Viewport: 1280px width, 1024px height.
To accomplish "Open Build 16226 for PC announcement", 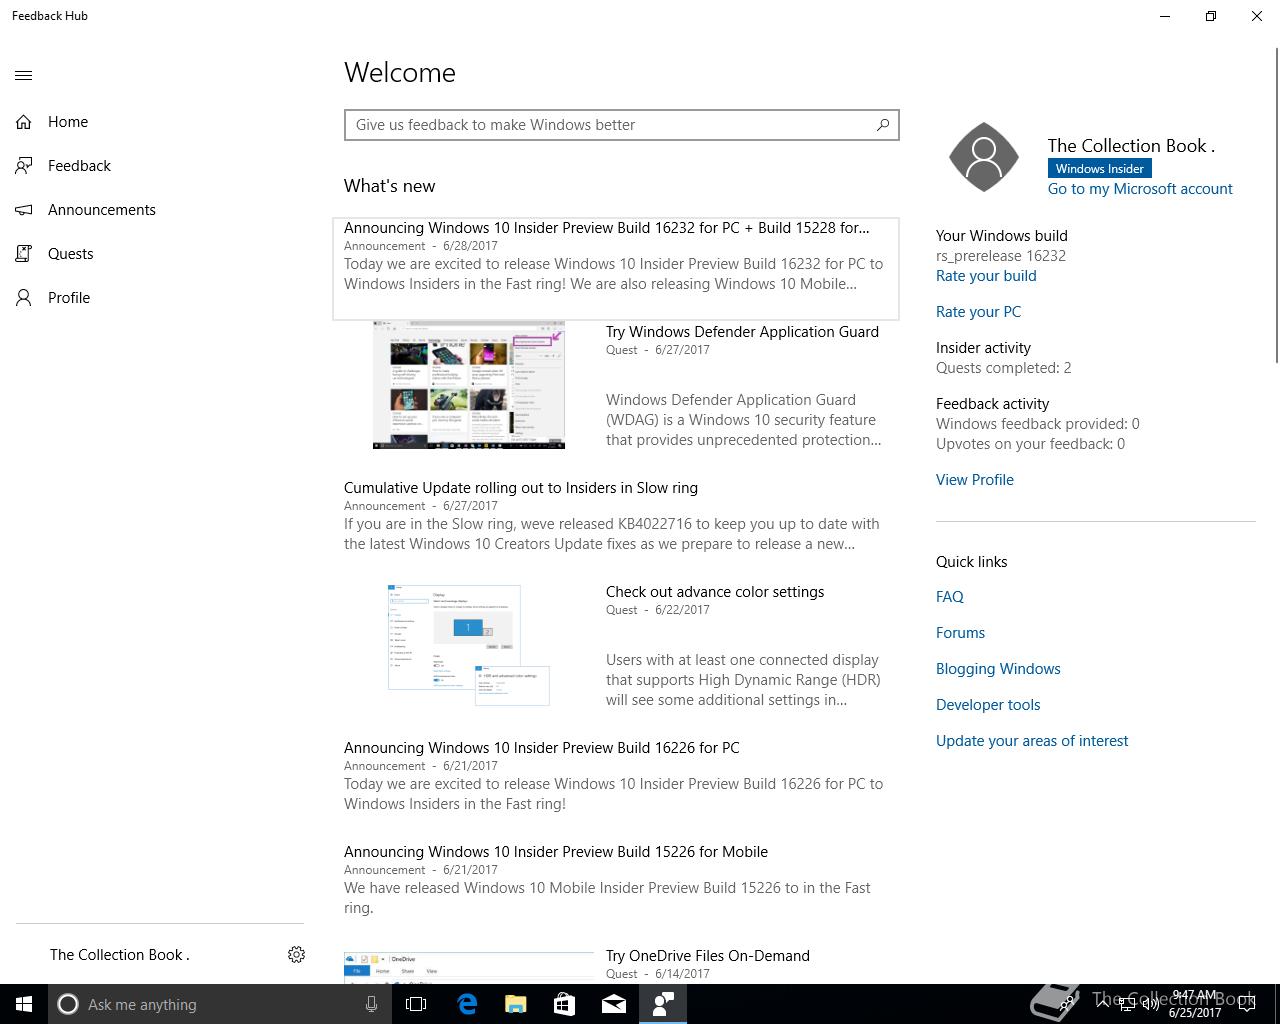I will pyautogui.click(x=542, y=748).
